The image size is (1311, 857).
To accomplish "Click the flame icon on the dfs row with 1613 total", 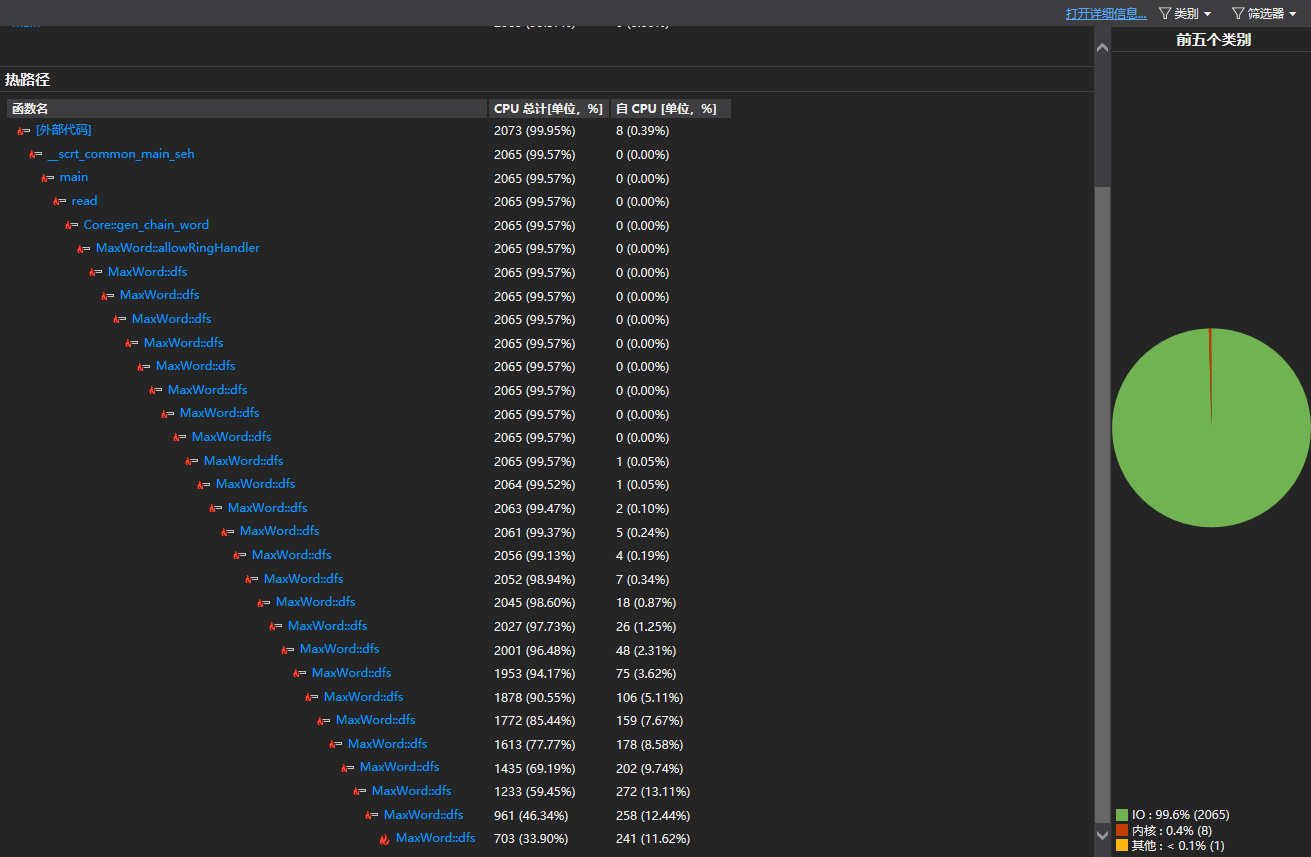I will point(336,745).
